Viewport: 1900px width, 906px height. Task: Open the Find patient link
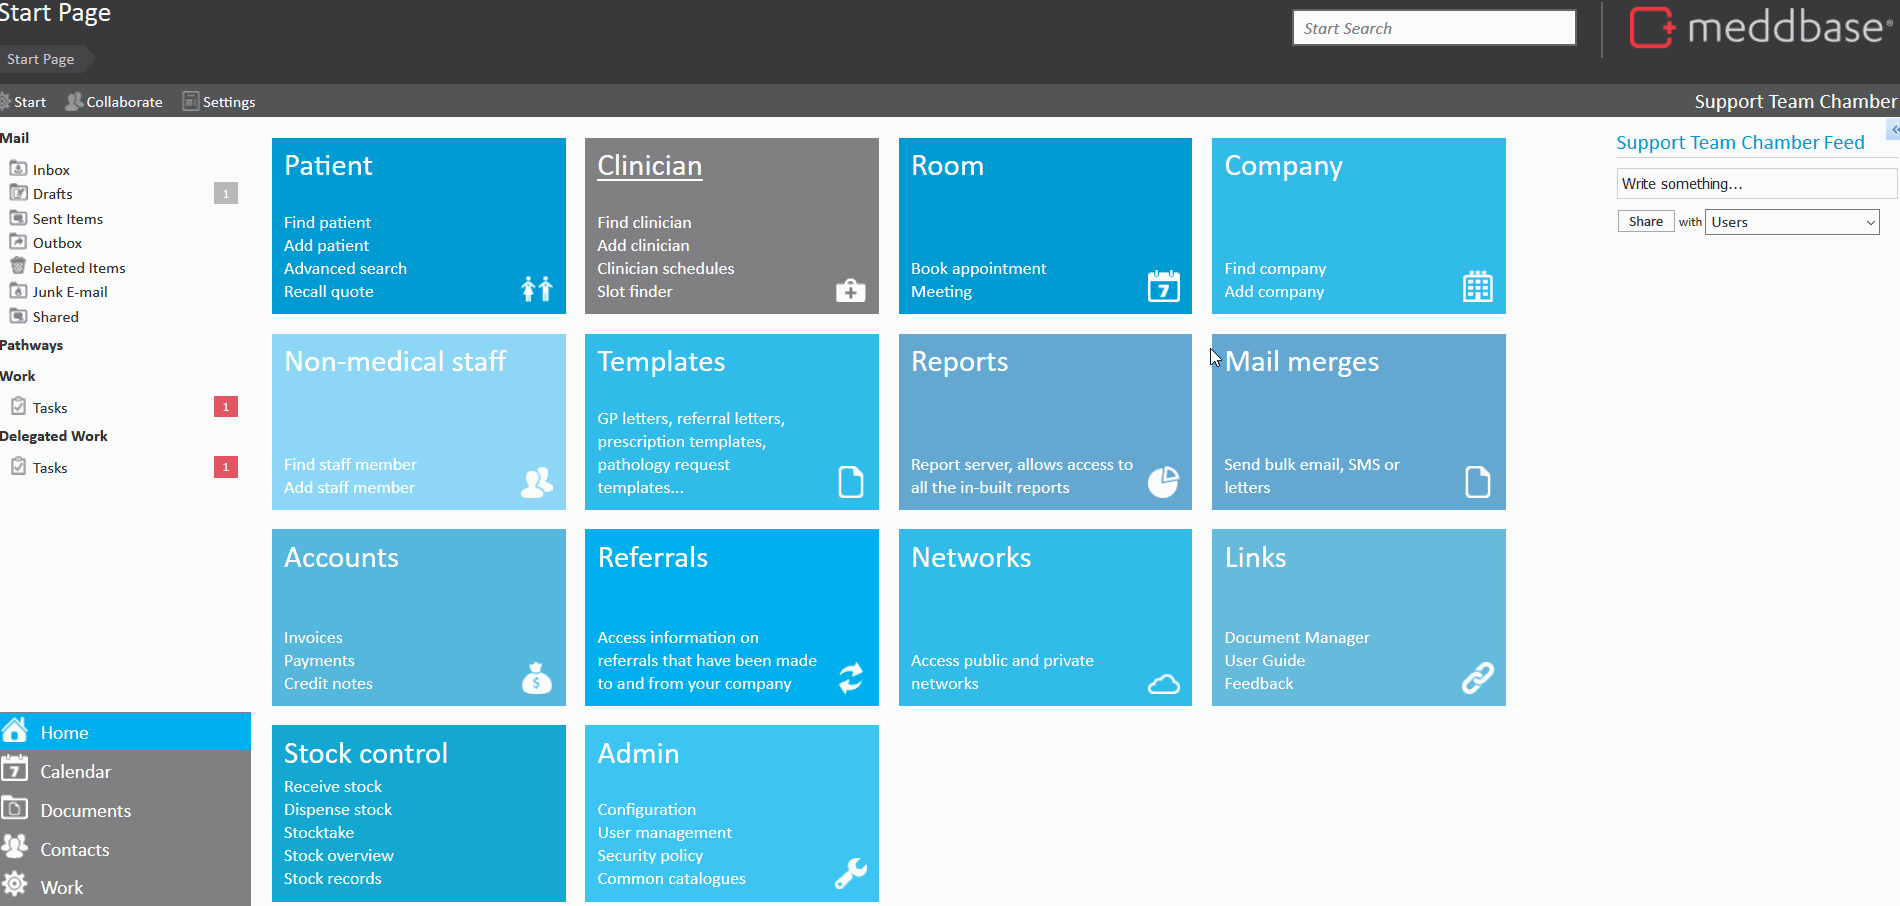point(327,222)
